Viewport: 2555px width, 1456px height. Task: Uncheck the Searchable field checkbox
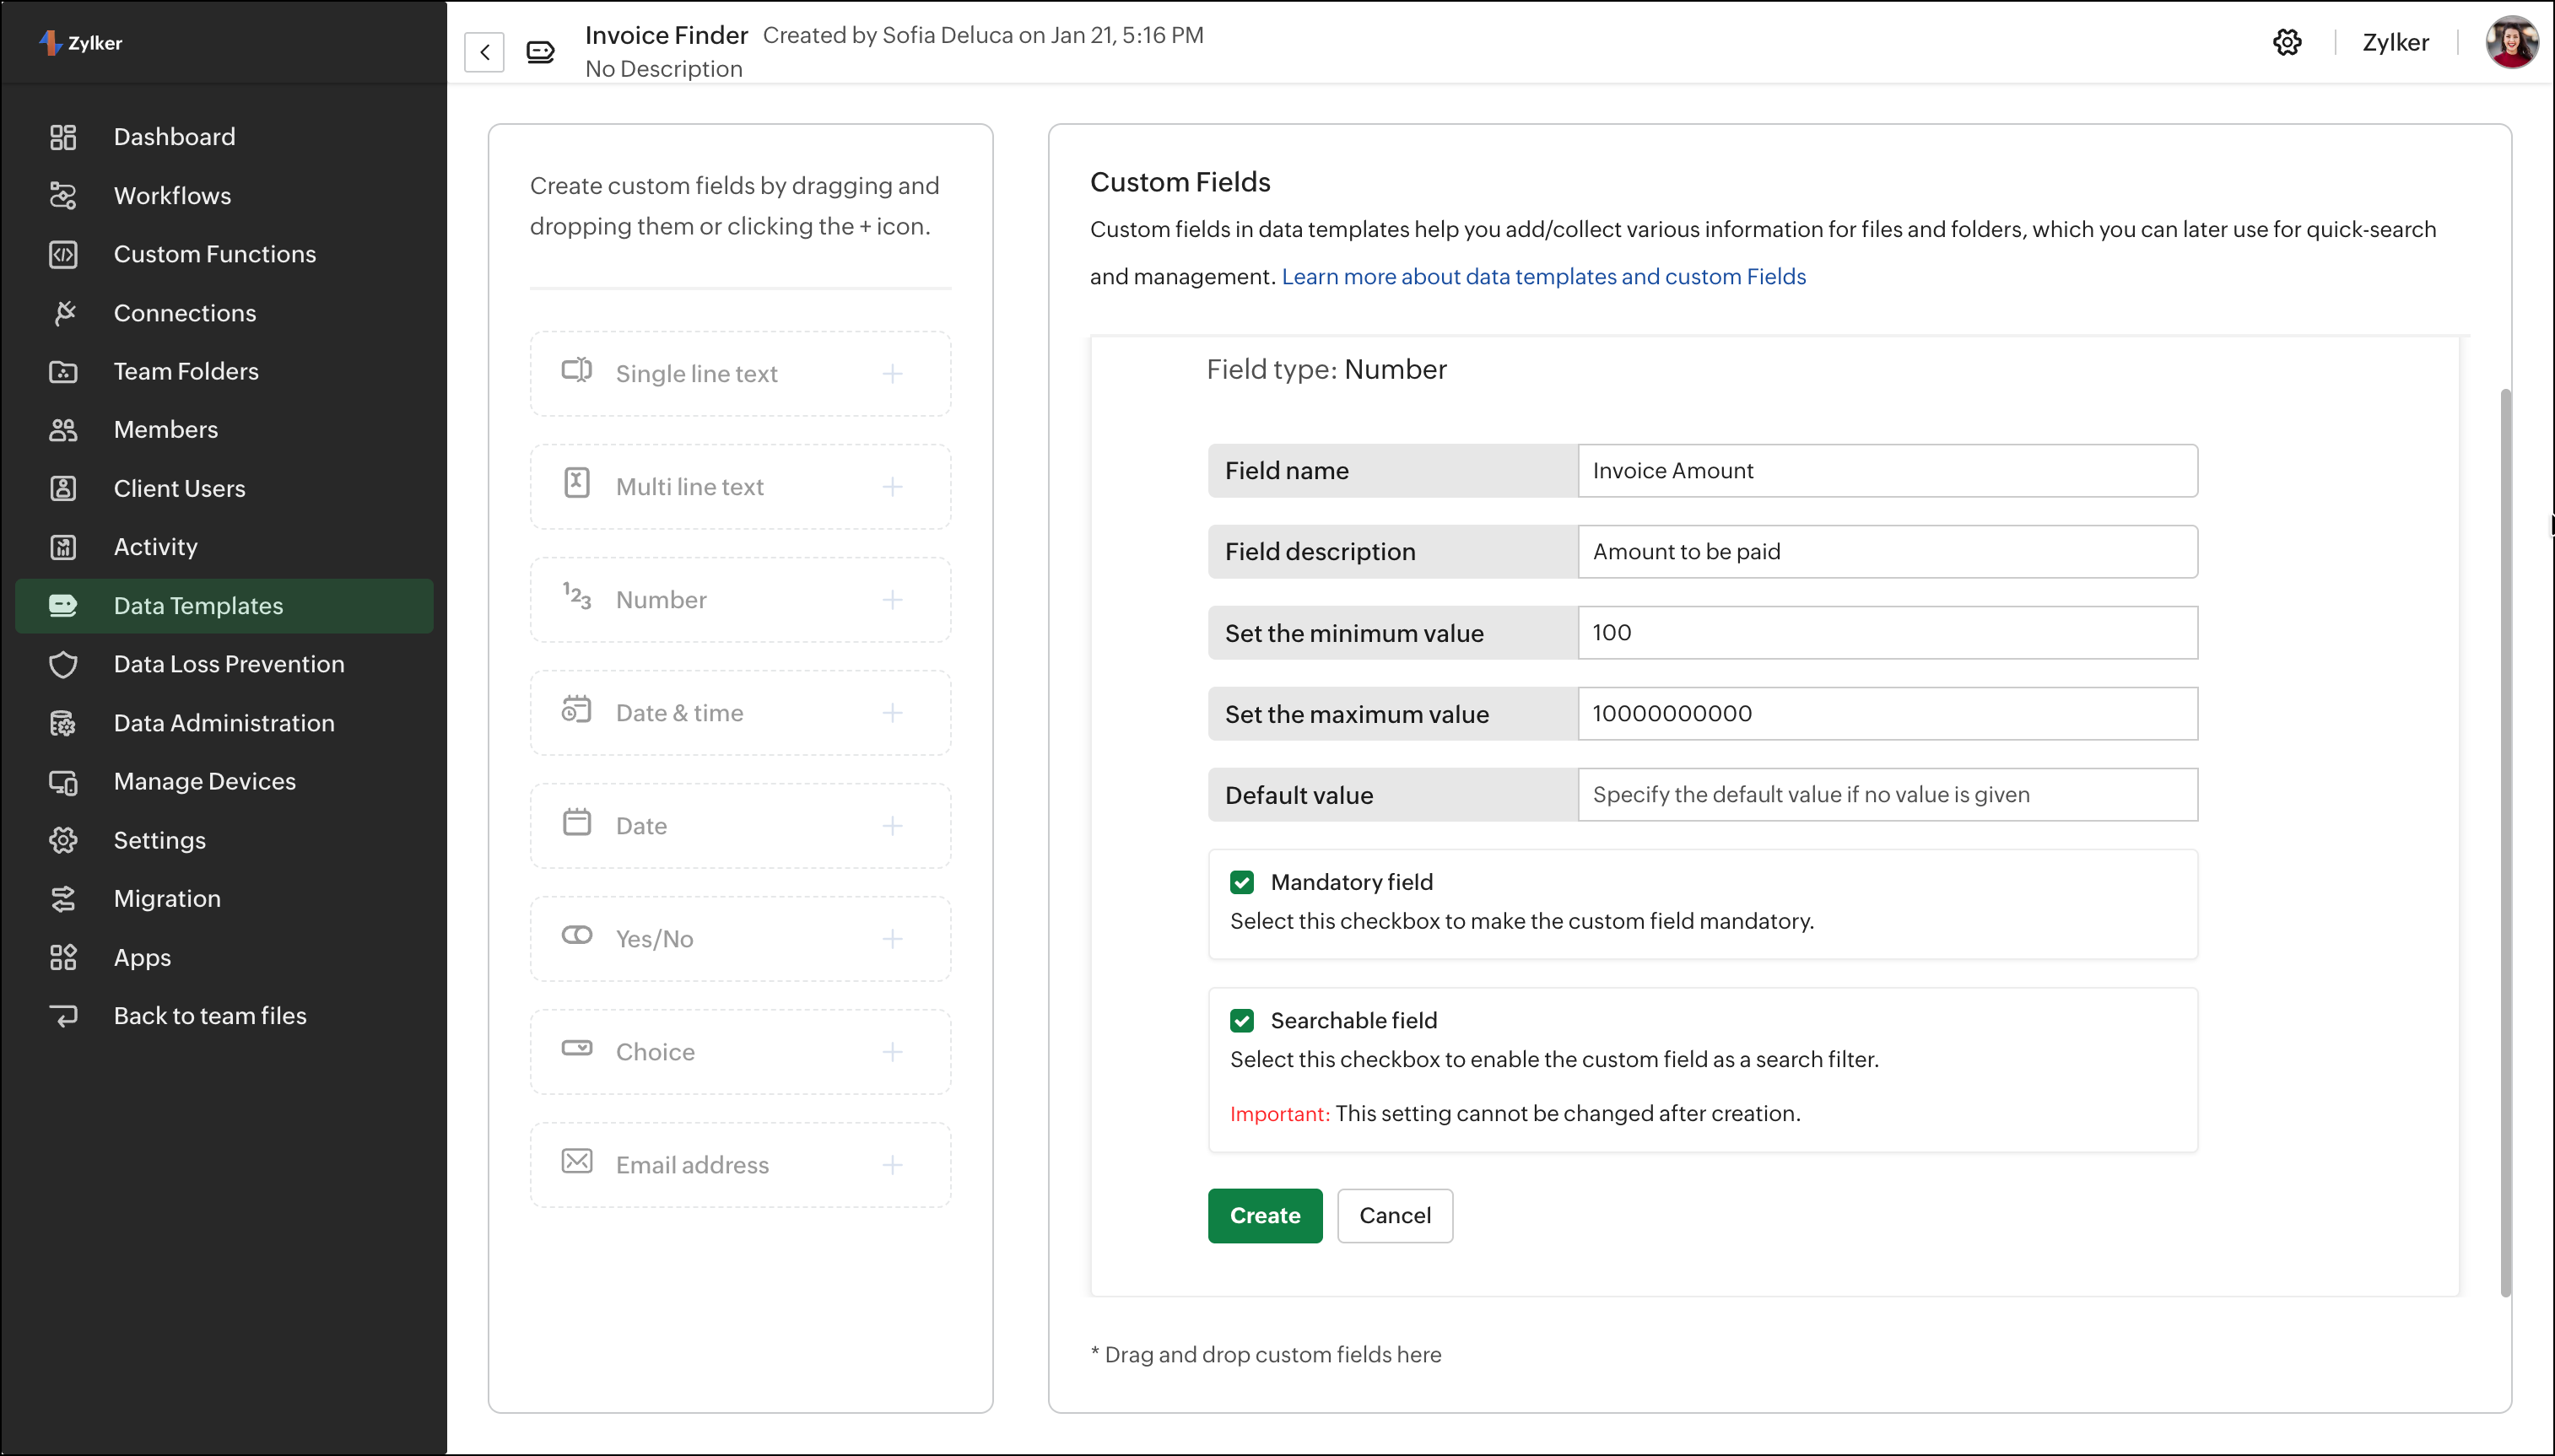(1242, 1021)
